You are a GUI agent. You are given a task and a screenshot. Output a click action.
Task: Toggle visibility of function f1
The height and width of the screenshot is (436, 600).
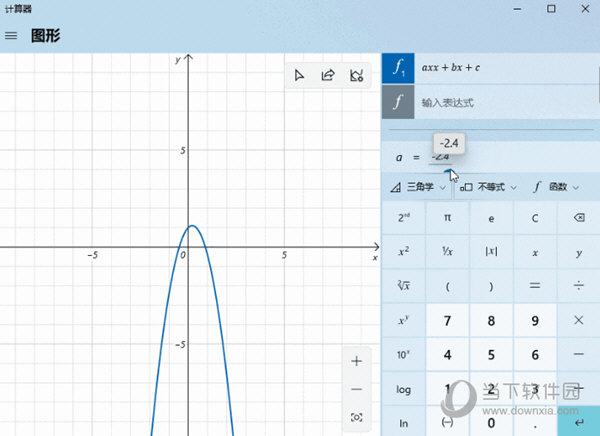tap(398, 68)
